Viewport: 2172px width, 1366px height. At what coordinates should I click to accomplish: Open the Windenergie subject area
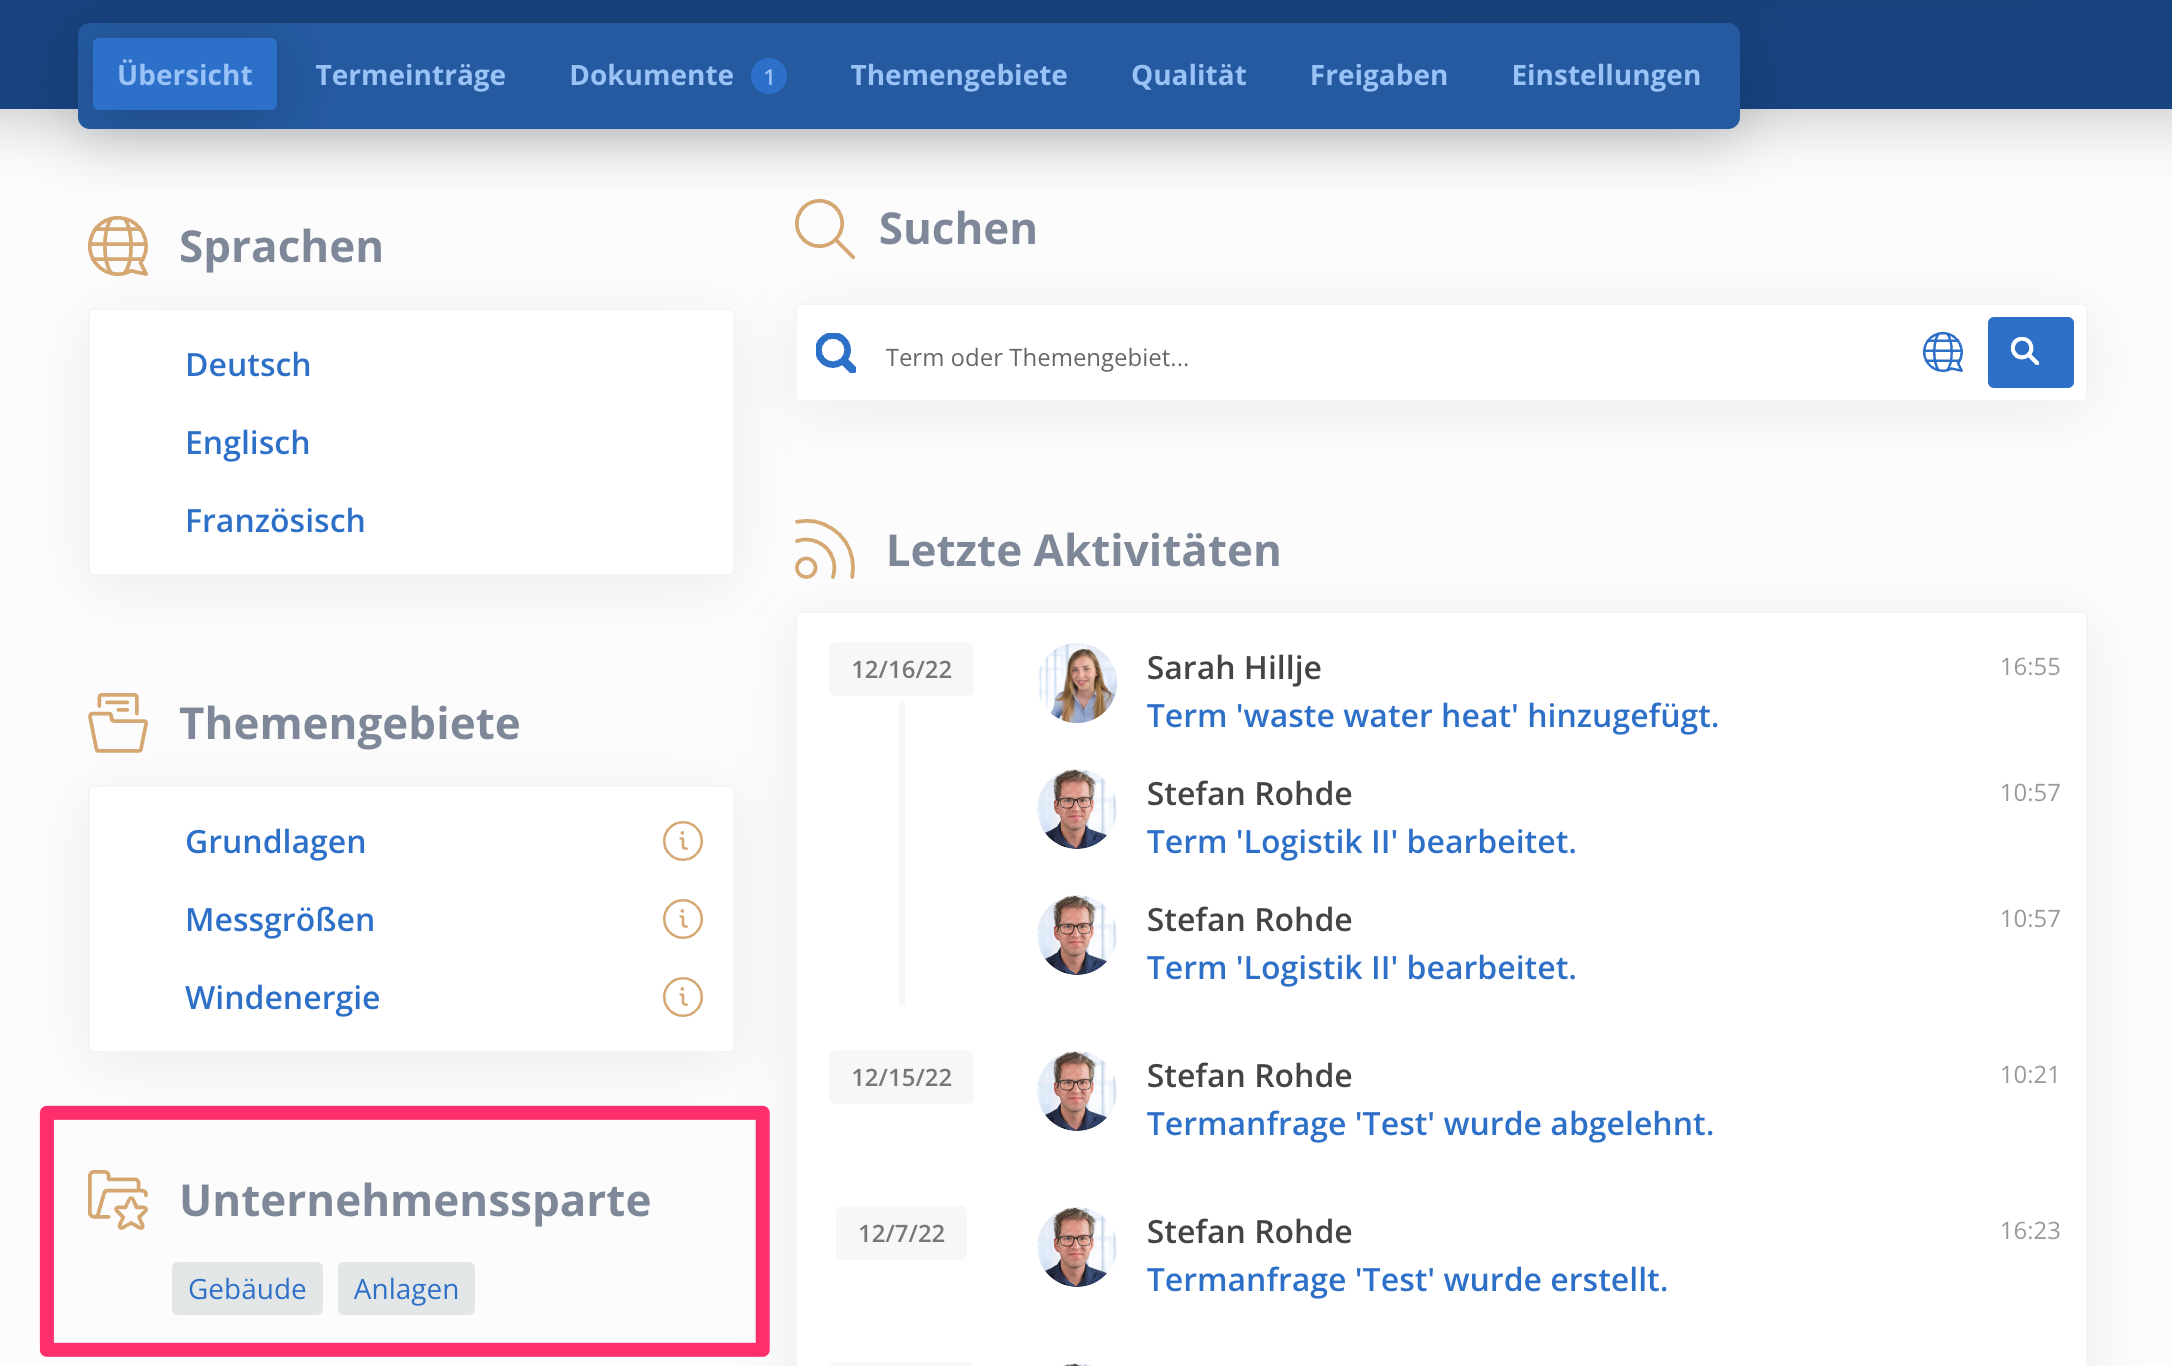click(283, 998)
